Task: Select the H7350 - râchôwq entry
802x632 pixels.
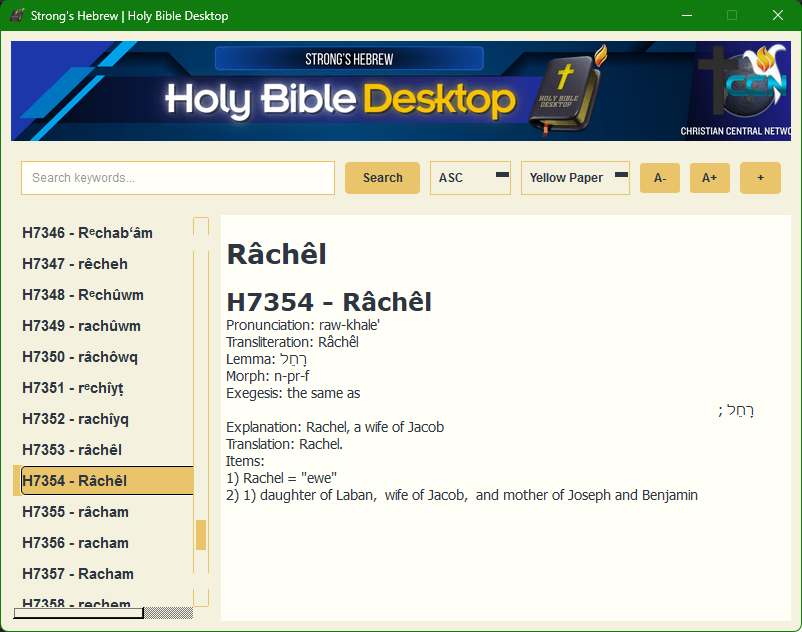Action: 103,357
